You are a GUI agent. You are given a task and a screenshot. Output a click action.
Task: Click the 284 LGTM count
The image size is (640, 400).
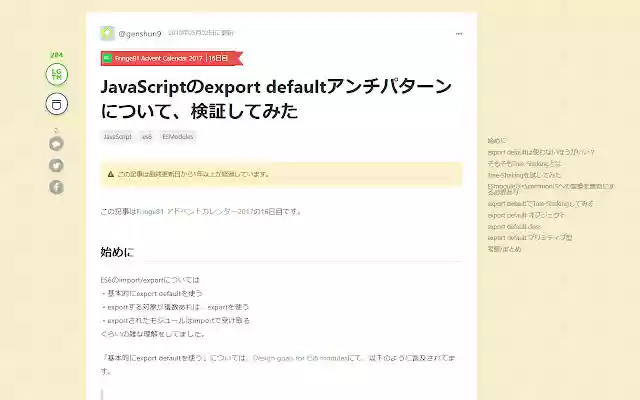[x=56, y=55]
